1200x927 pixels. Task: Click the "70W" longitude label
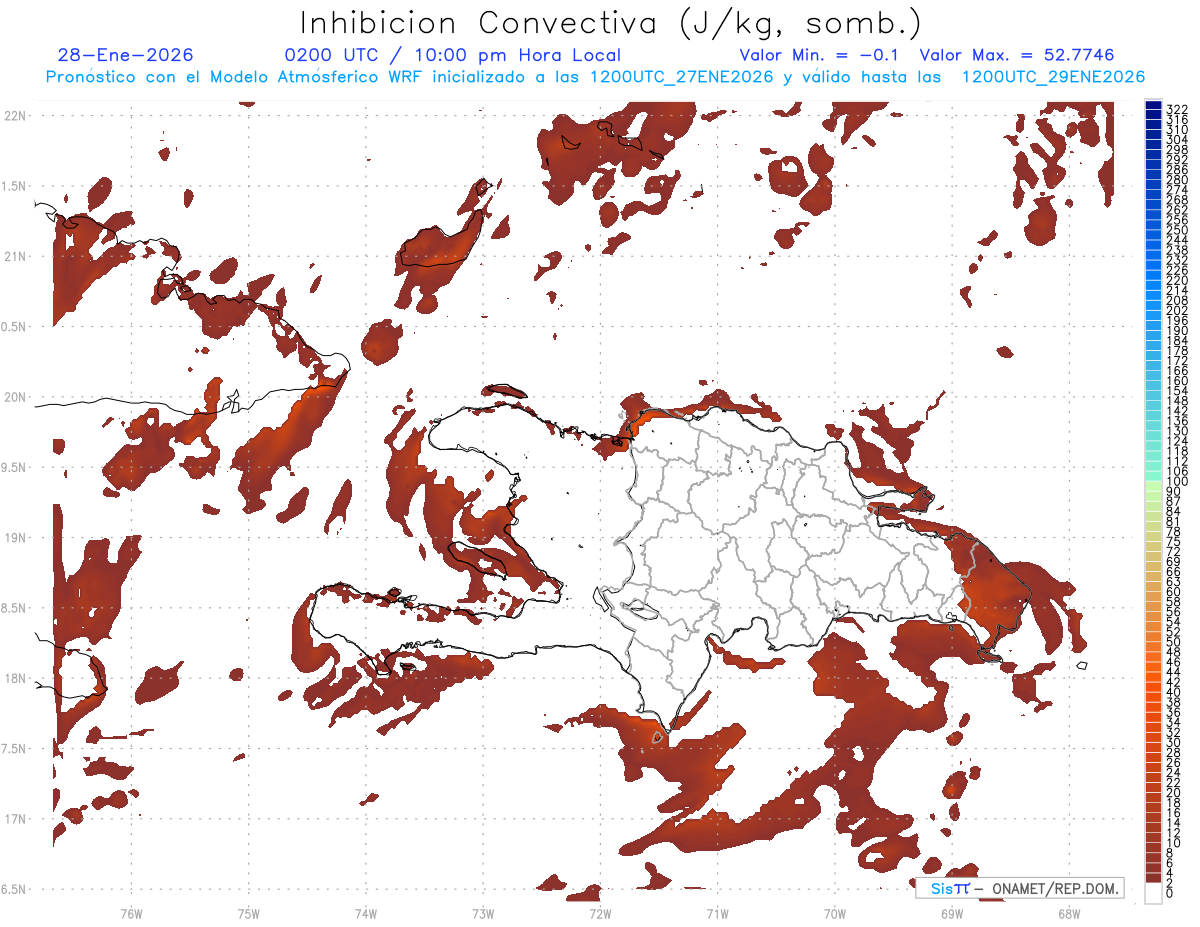click(834, 913)
